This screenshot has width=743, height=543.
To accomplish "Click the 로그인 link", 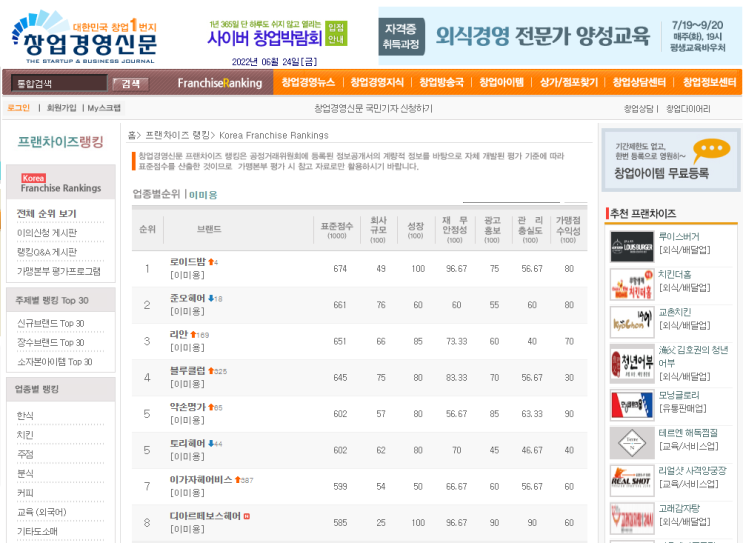I will (x=18, y=108).
